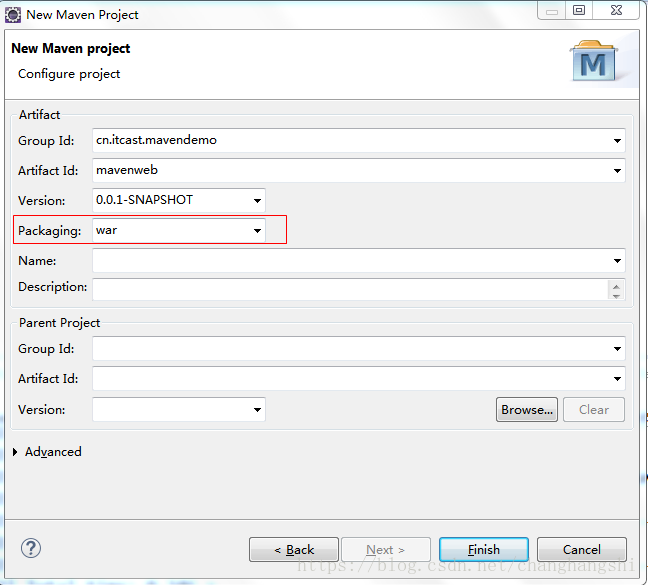Maximize the New Maven Project dialog
This screenshot has height=585, width=648.
click(x=579, y=10)
